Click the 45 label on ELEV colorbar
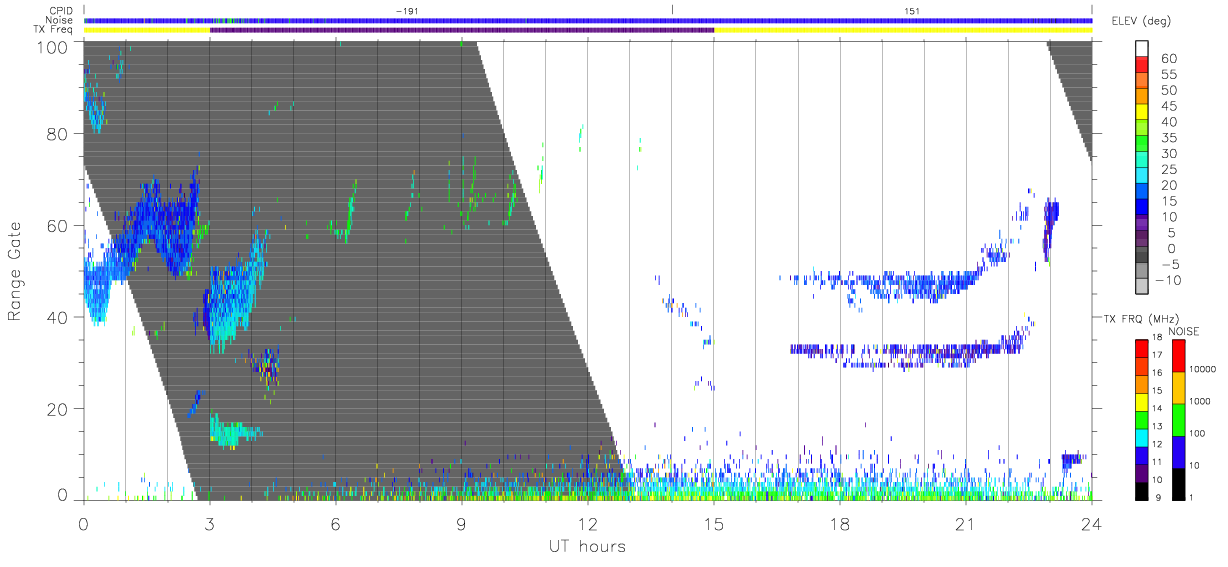The height and width of the screenshot is (567, 1228). (1168, 106)
